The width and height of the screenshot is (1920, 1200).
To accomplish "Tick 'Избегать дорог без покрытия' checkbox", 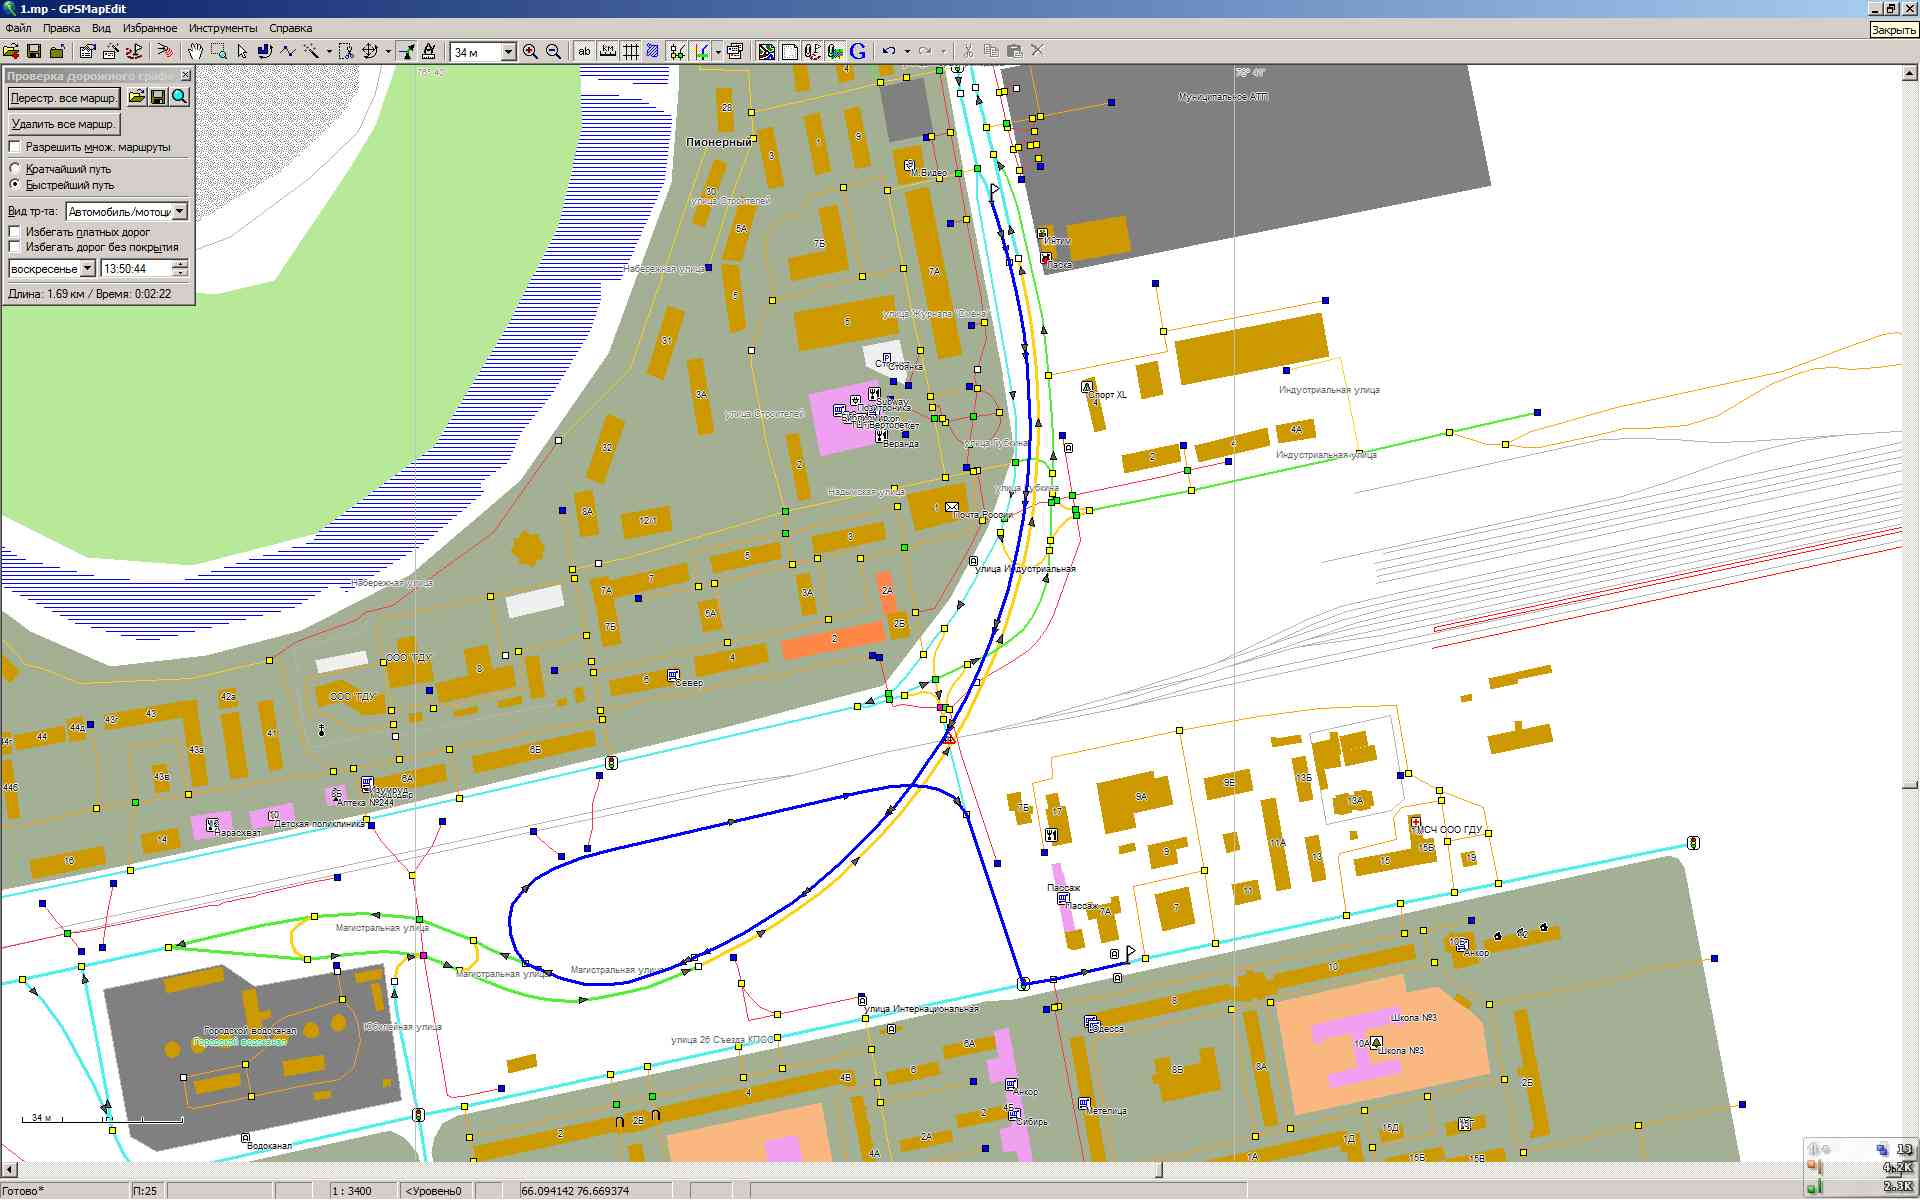I will [15, 247].
